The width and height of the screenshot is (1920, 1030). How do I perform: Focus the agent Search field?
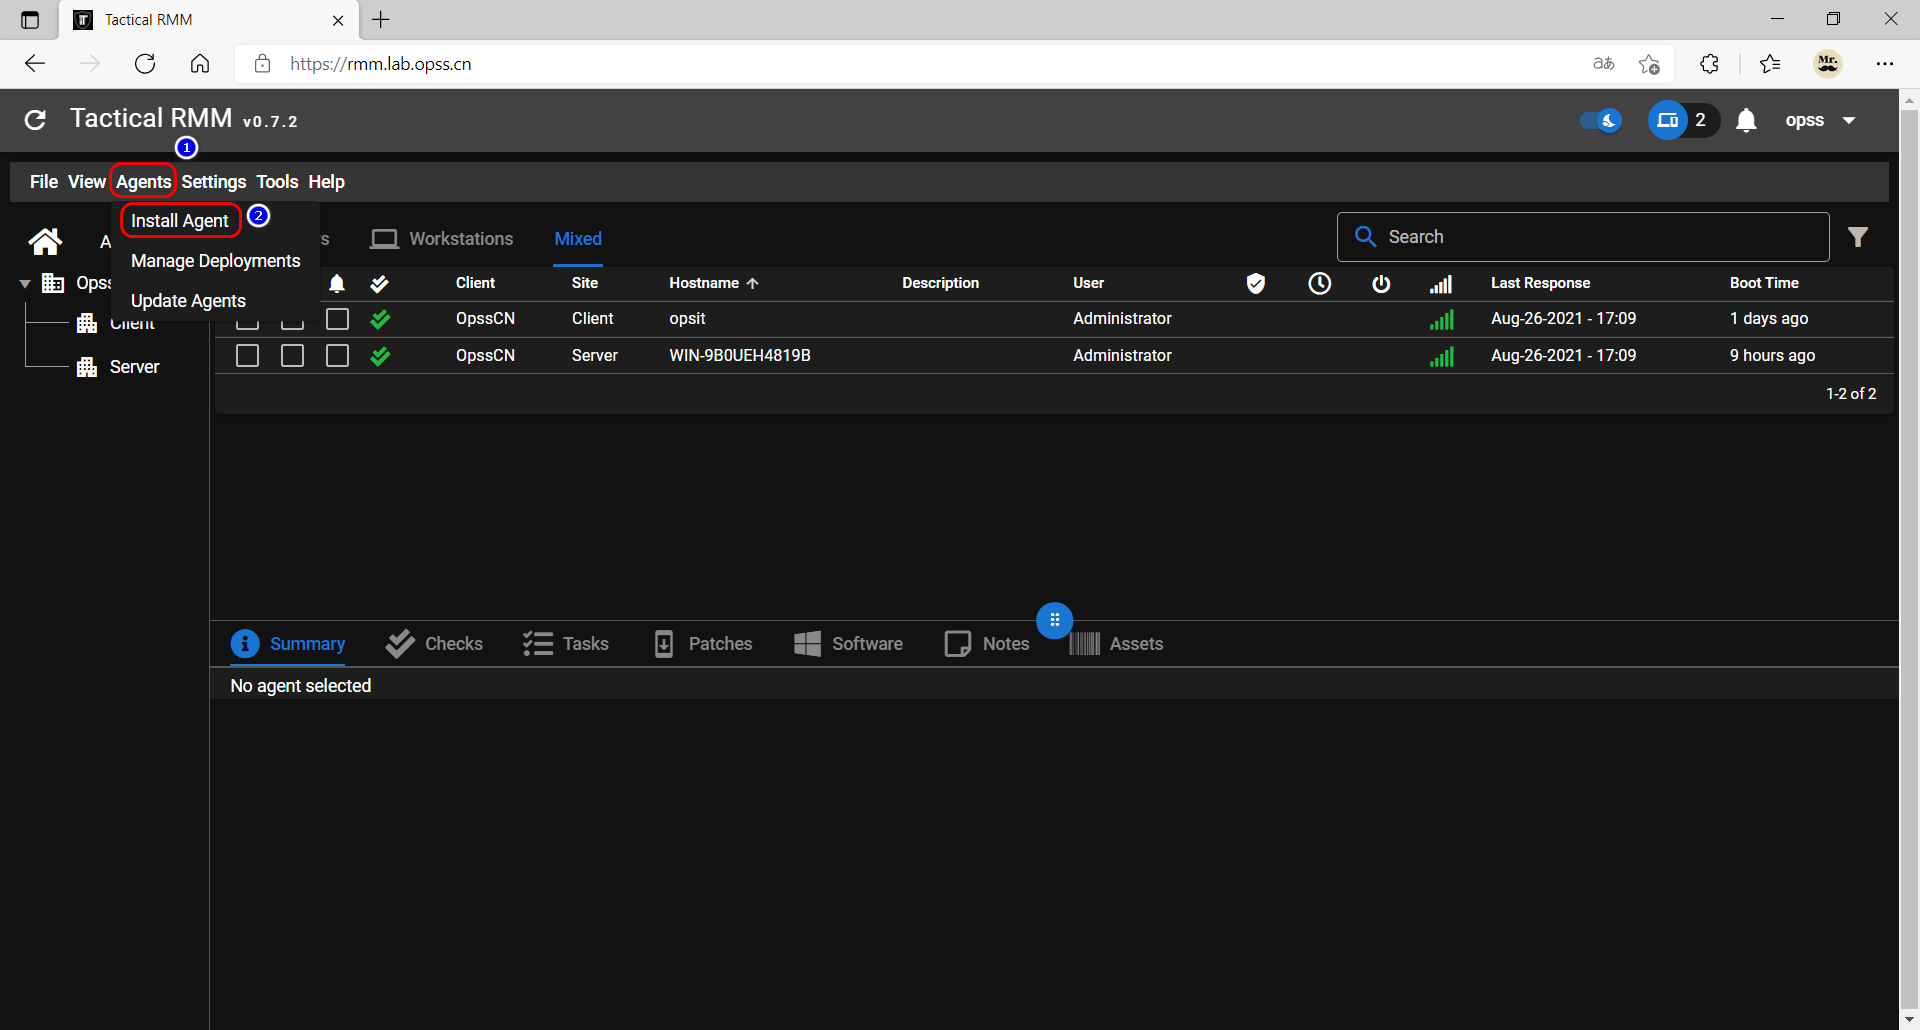(1583, 237)
